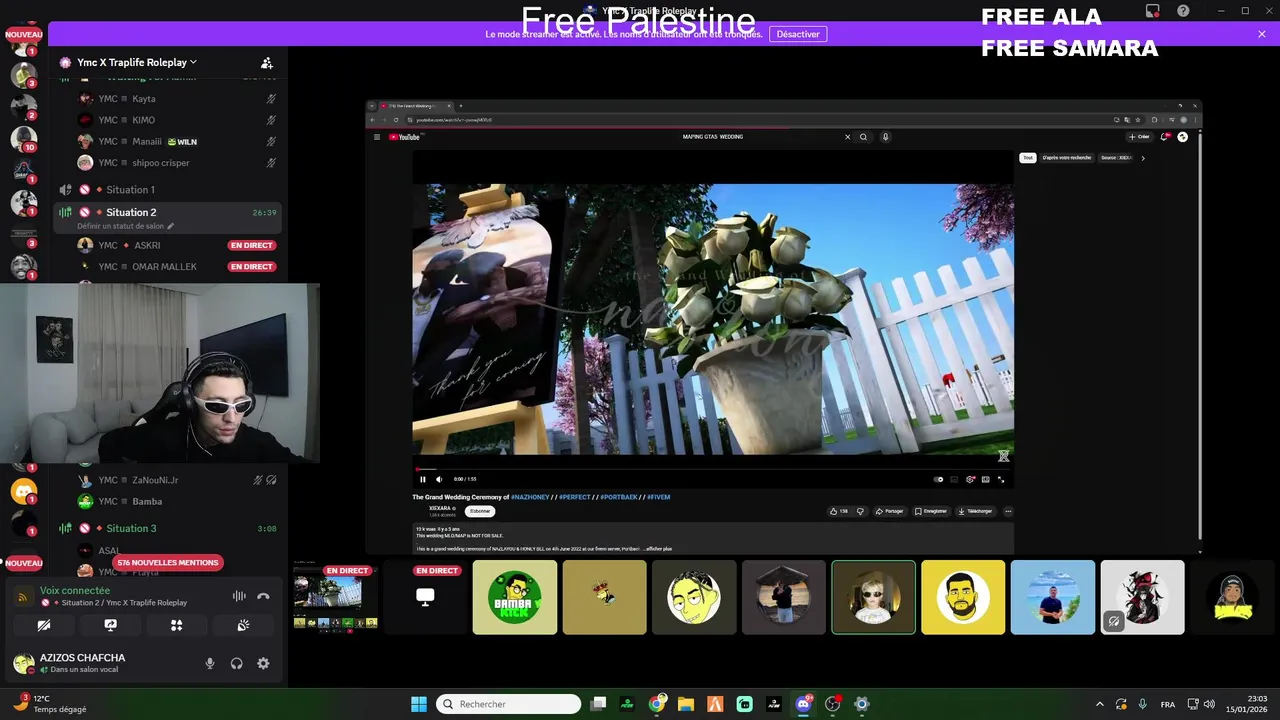Open YouTube notifications bell
This screenshot has width=1280, height=720.
tap(1164, 137)
